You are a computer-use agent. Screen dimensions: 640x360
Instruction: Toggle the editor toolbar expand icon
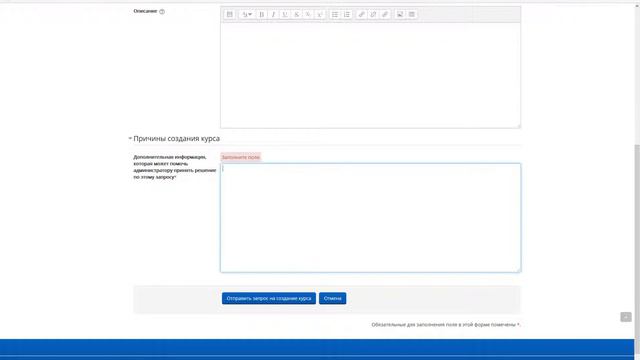tap(230, 14)
